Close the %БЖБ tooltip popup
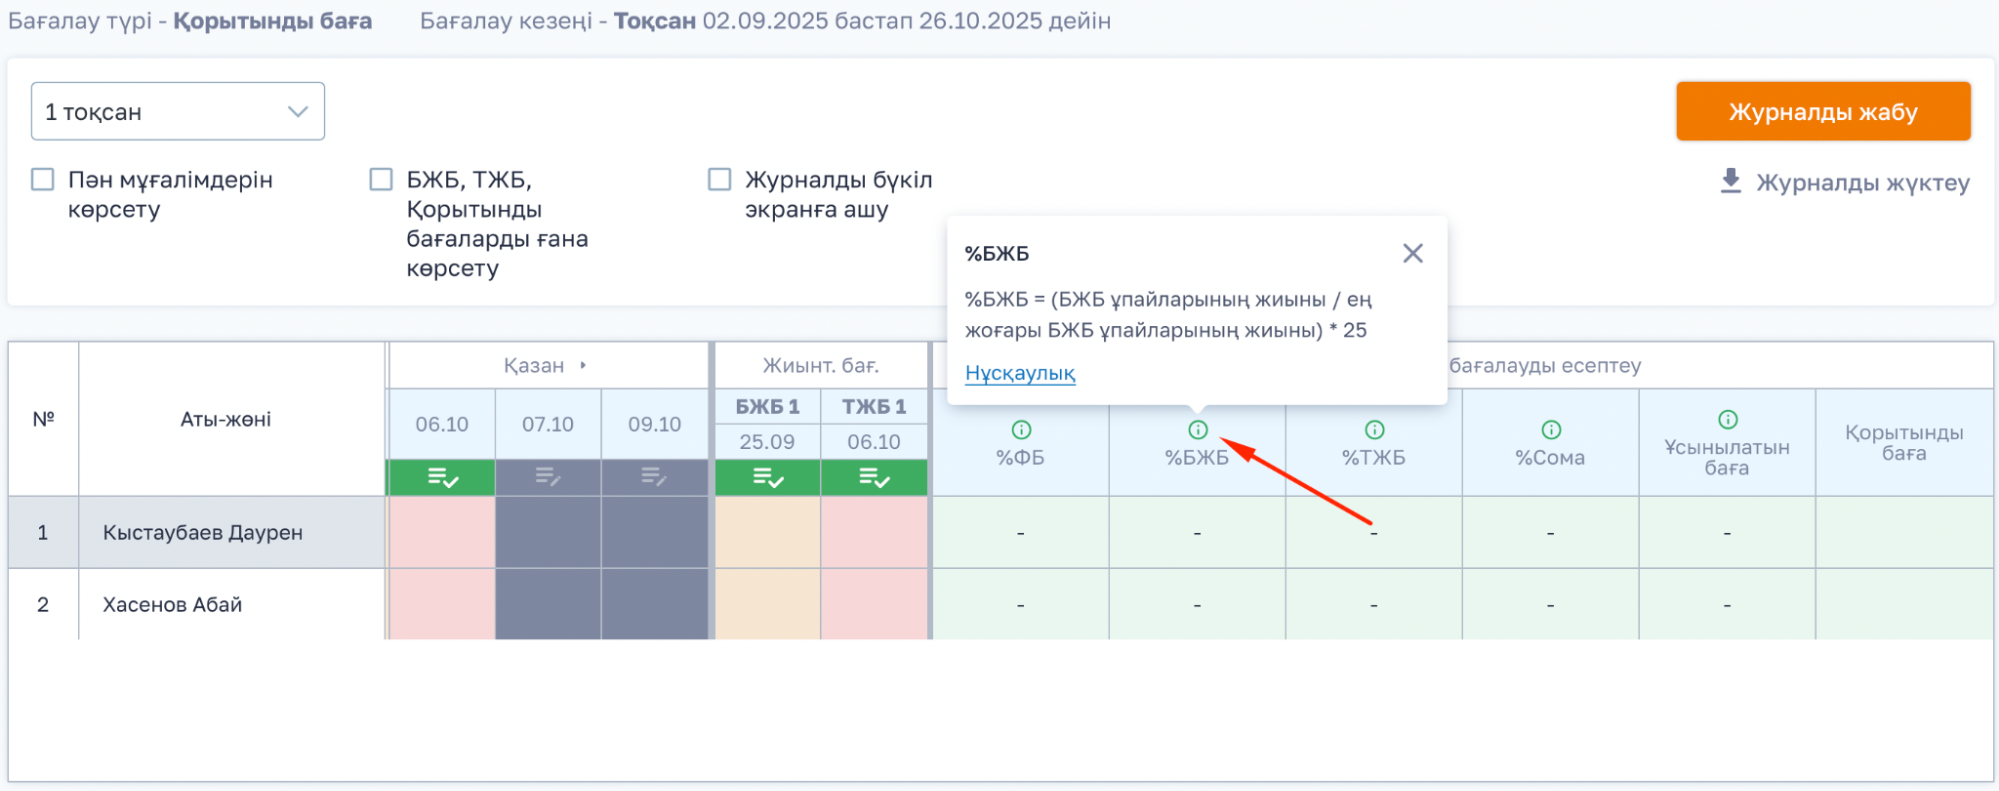1999x791 pixels. pyautogui.click(x=1412, y=254)
